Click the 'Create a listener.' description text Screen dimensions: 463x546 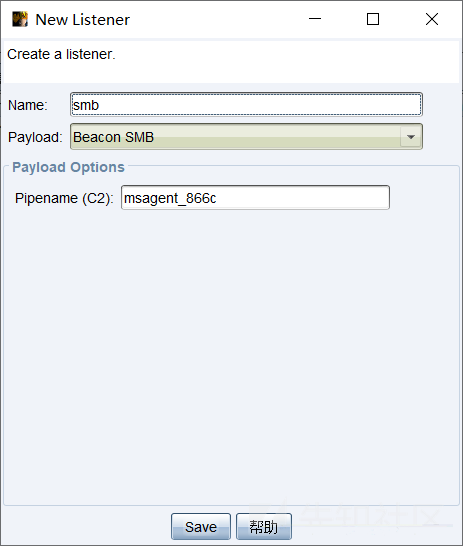click(61, 54)
